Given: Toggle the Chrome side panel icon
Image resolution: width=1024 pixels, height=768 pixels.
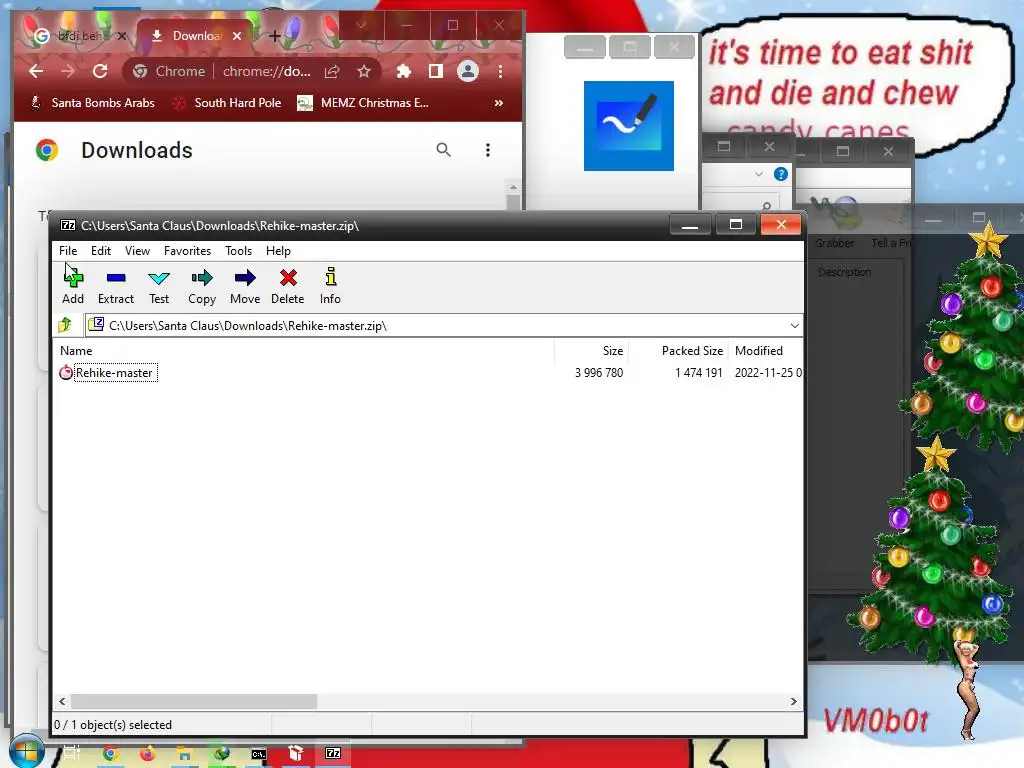Looking at the screenshot, I should [436, 71].
